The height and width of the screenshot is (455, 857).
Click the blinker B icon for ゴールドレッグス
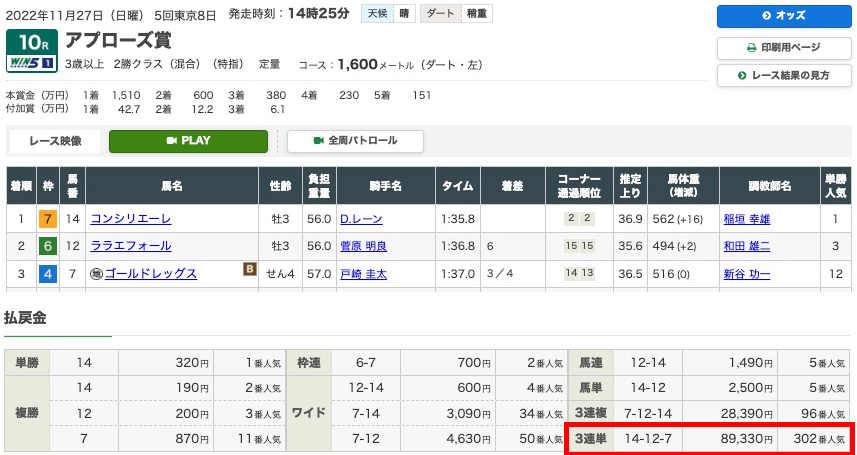(x=250, y=269)
